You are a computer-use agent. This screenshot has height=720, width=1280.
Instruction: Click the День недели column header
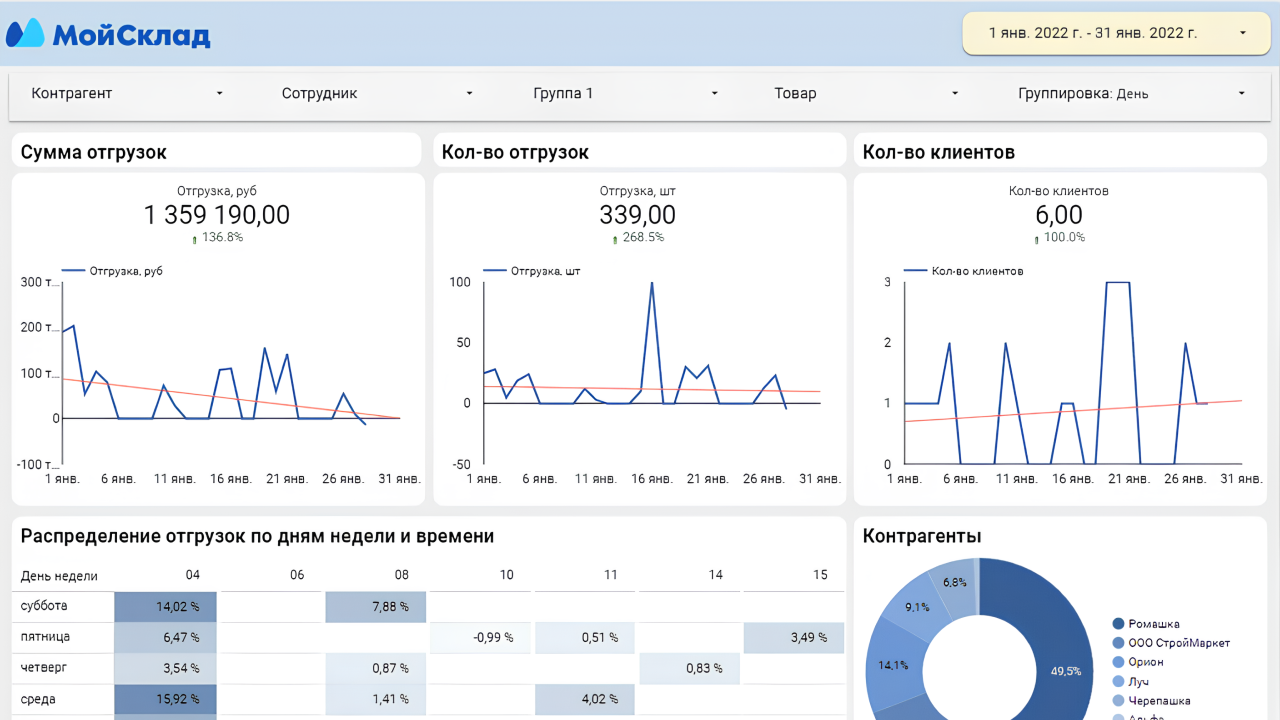(59, 576)
